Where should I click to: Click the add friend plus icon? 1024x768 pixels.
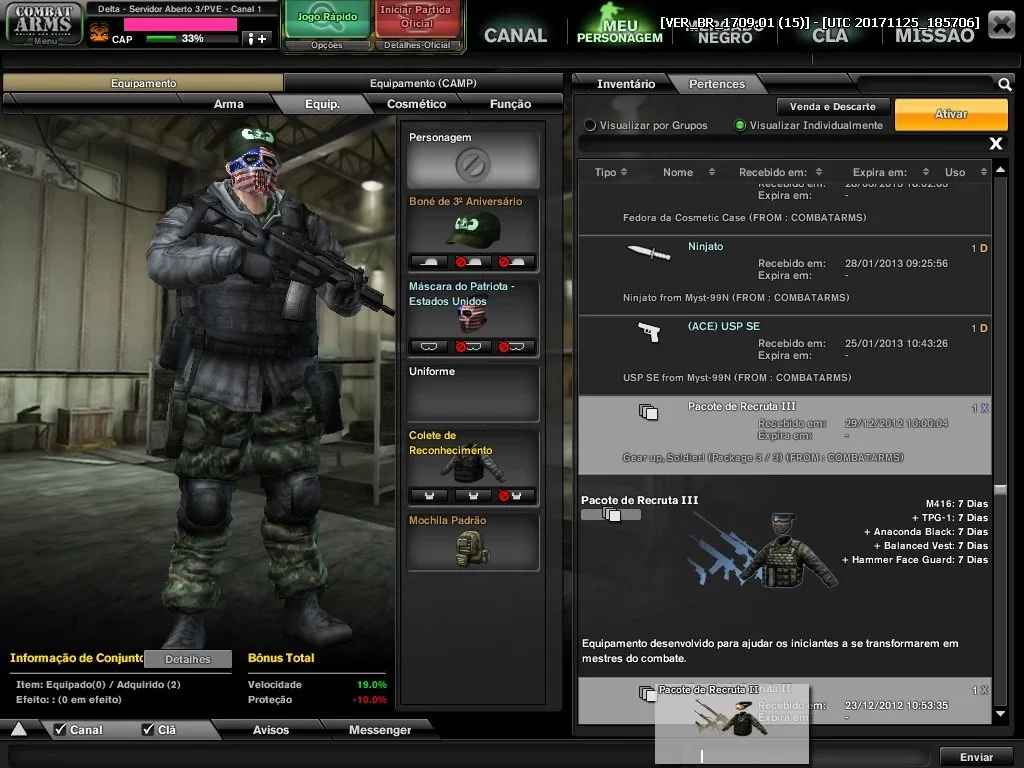point(257,39)
